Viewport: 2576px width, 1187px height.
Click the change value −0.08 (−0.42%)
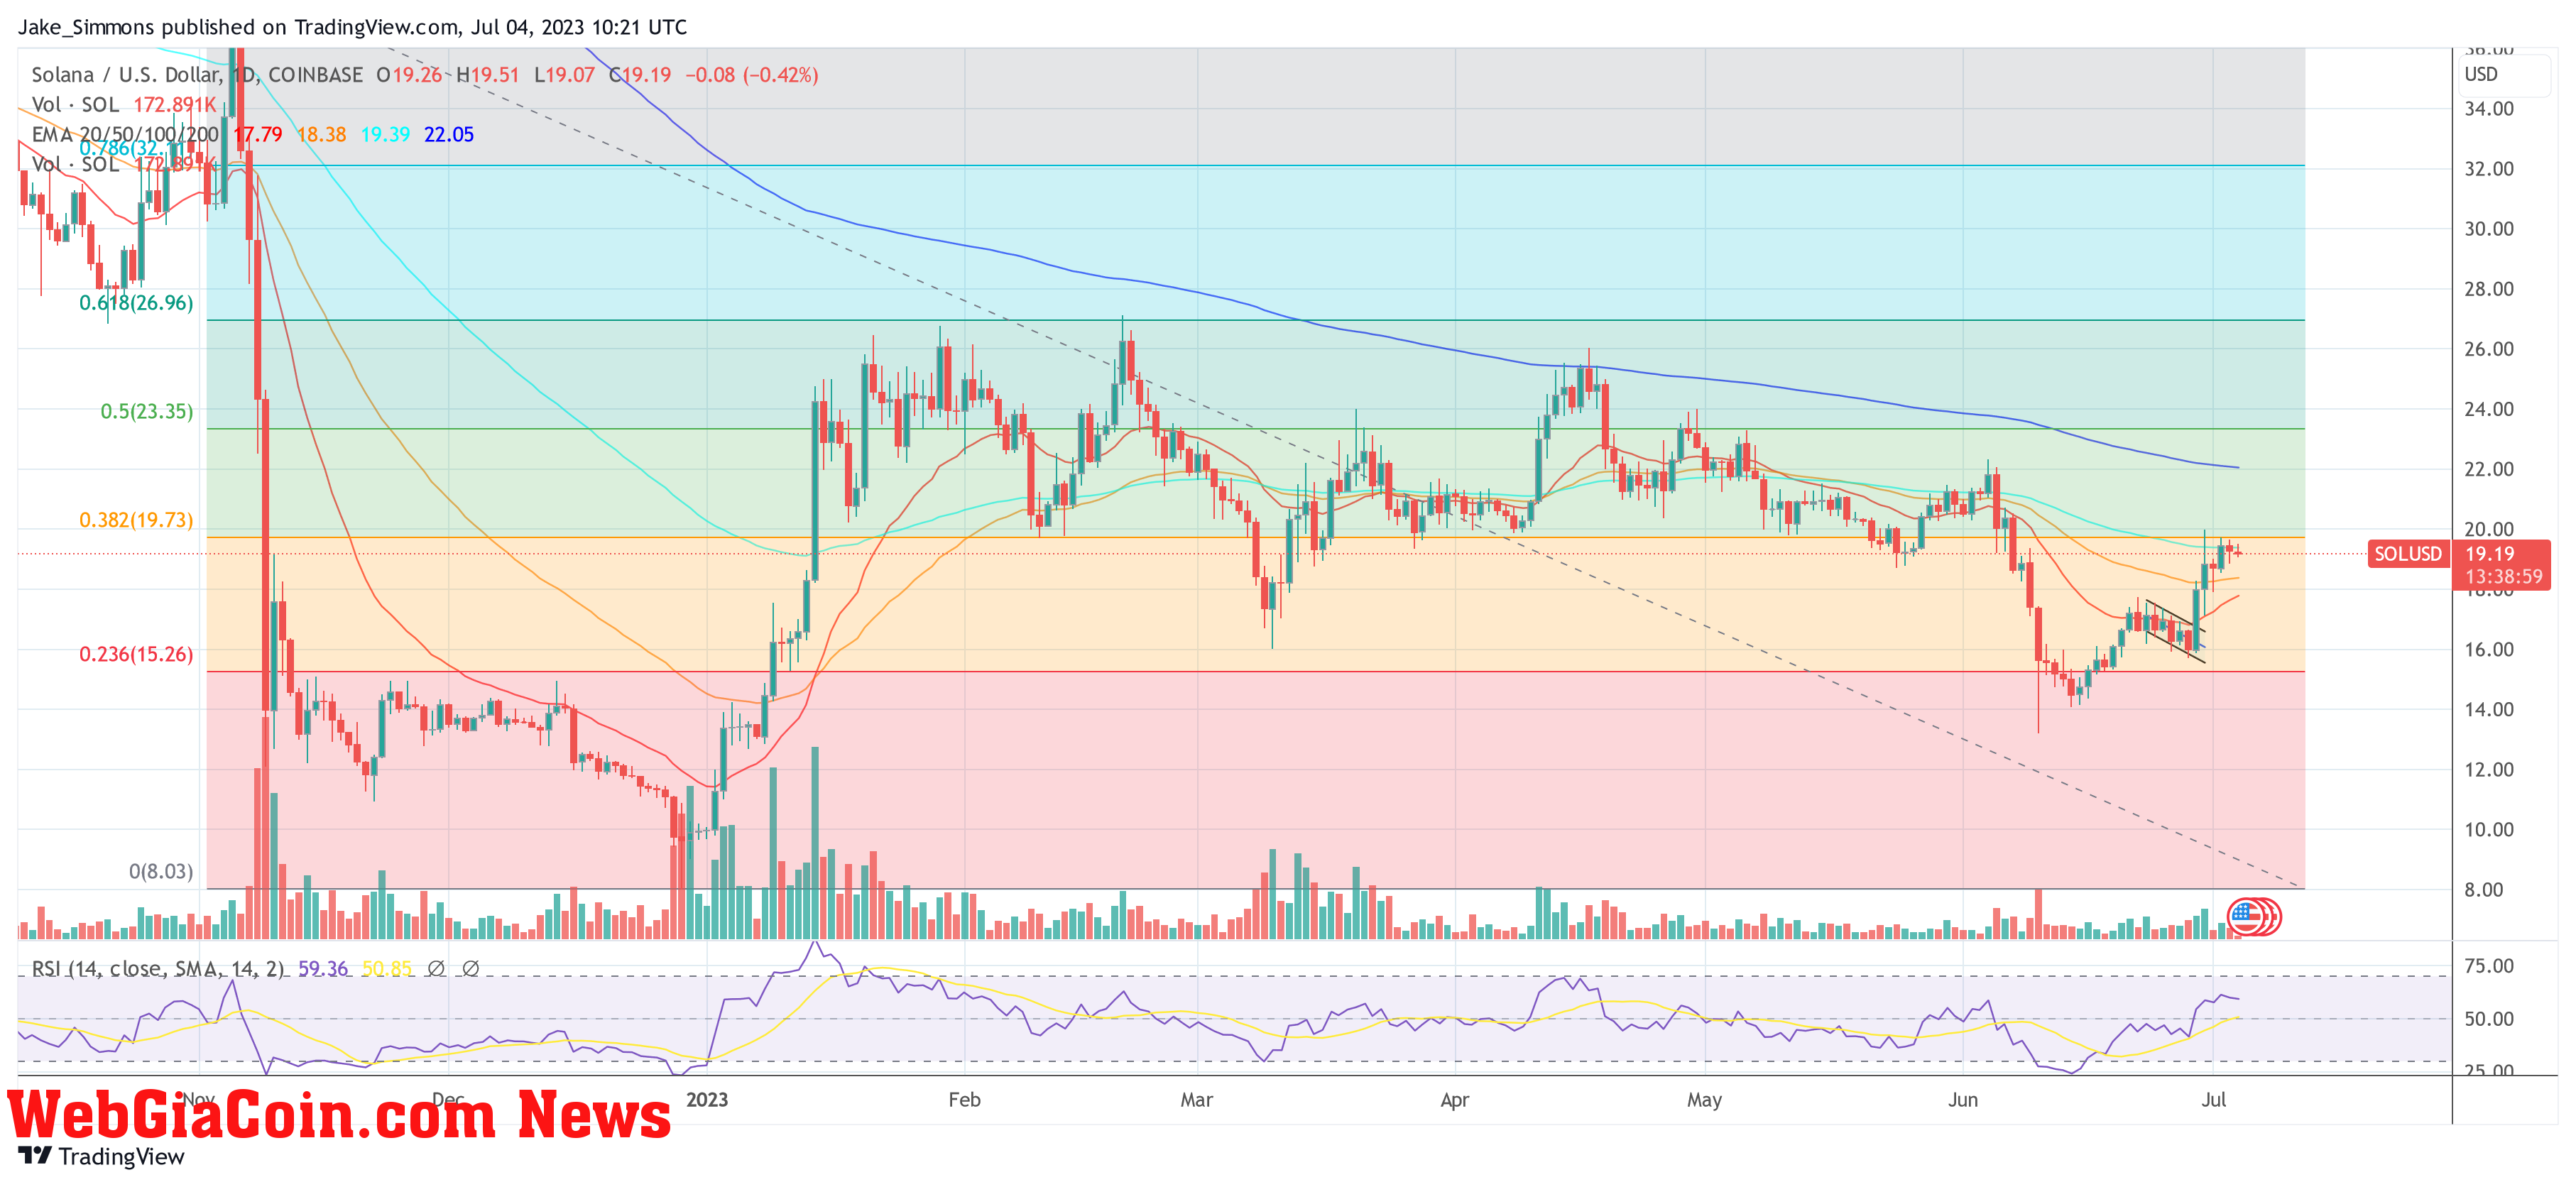click(751, 75)
